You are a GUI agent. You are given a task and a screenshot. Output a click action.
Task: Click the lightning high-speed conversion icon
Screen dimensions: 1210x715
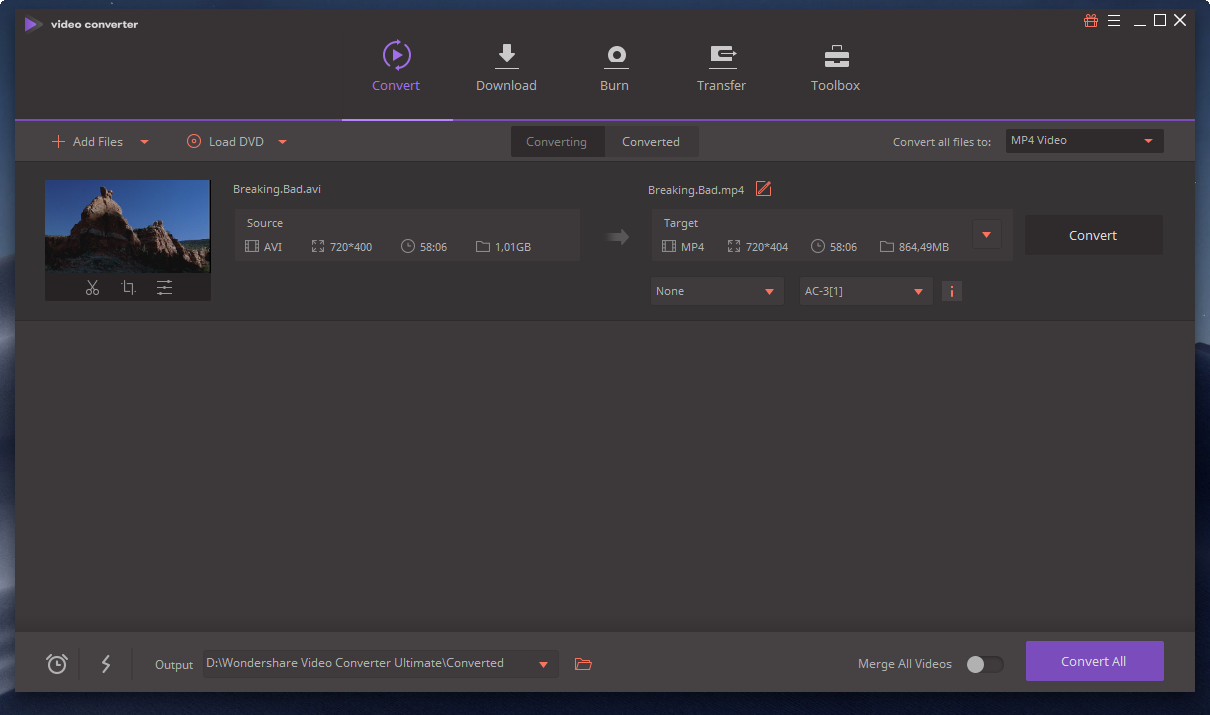tap(106, 663)
